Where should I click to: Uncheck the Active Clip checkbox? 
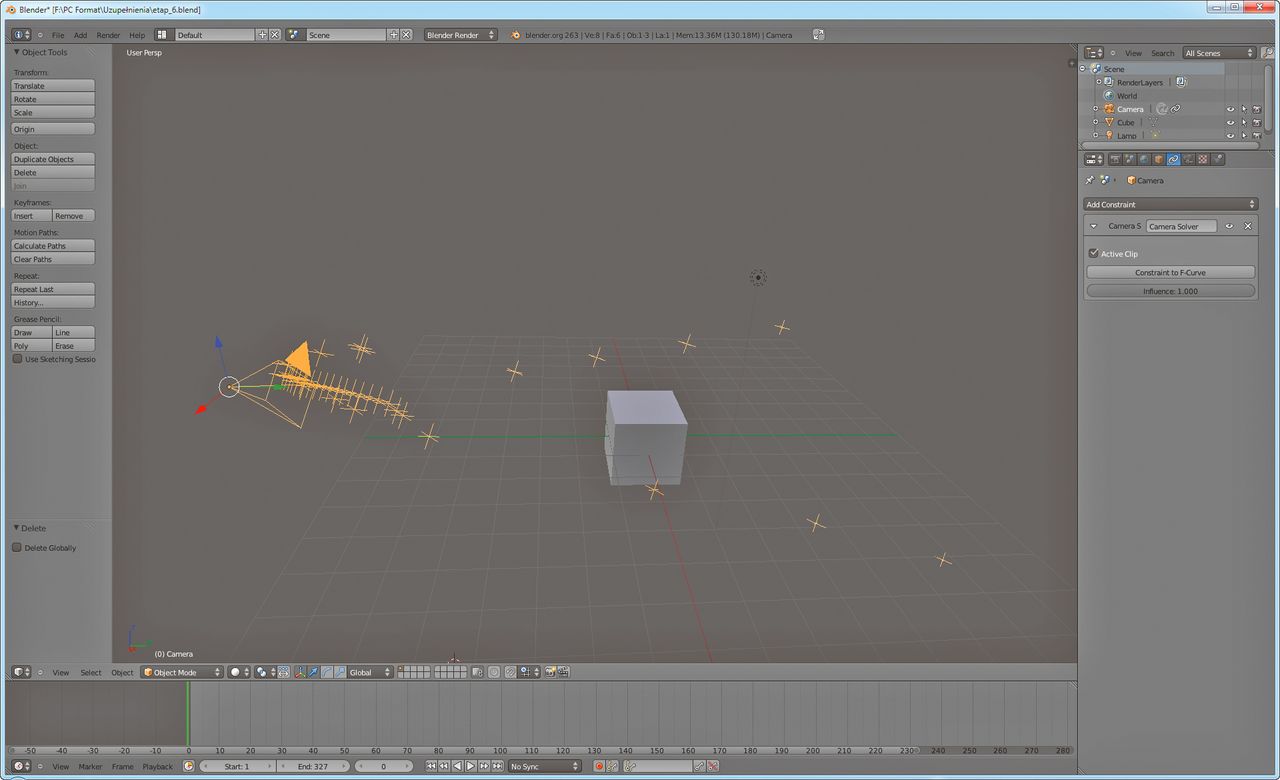point(1094,253)
